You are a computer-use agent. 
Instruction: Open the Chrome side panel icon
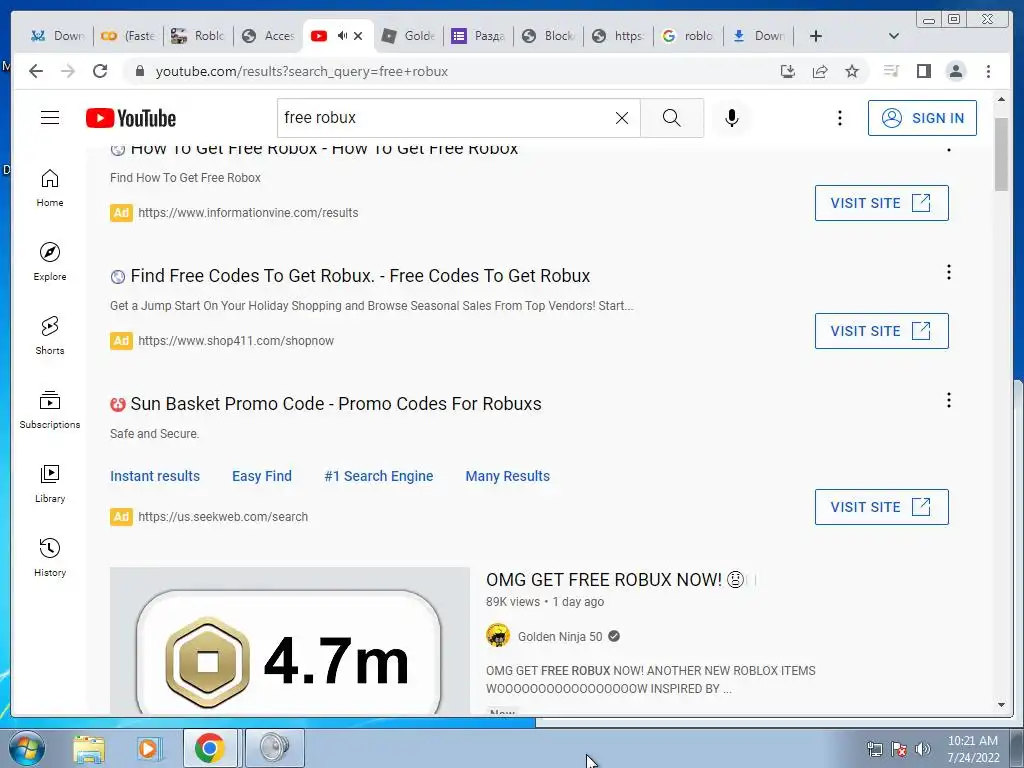tap(923, 71)
